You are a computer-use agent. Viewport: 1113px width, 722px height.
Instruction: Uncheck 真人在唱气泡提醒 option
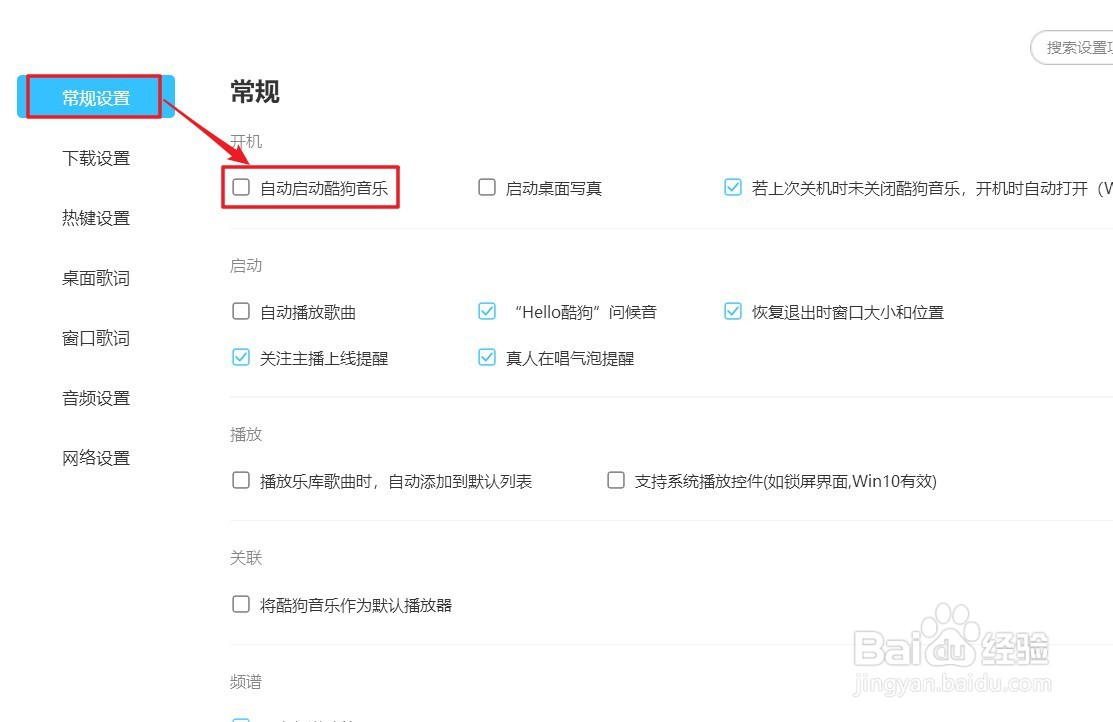click(487, 357)
